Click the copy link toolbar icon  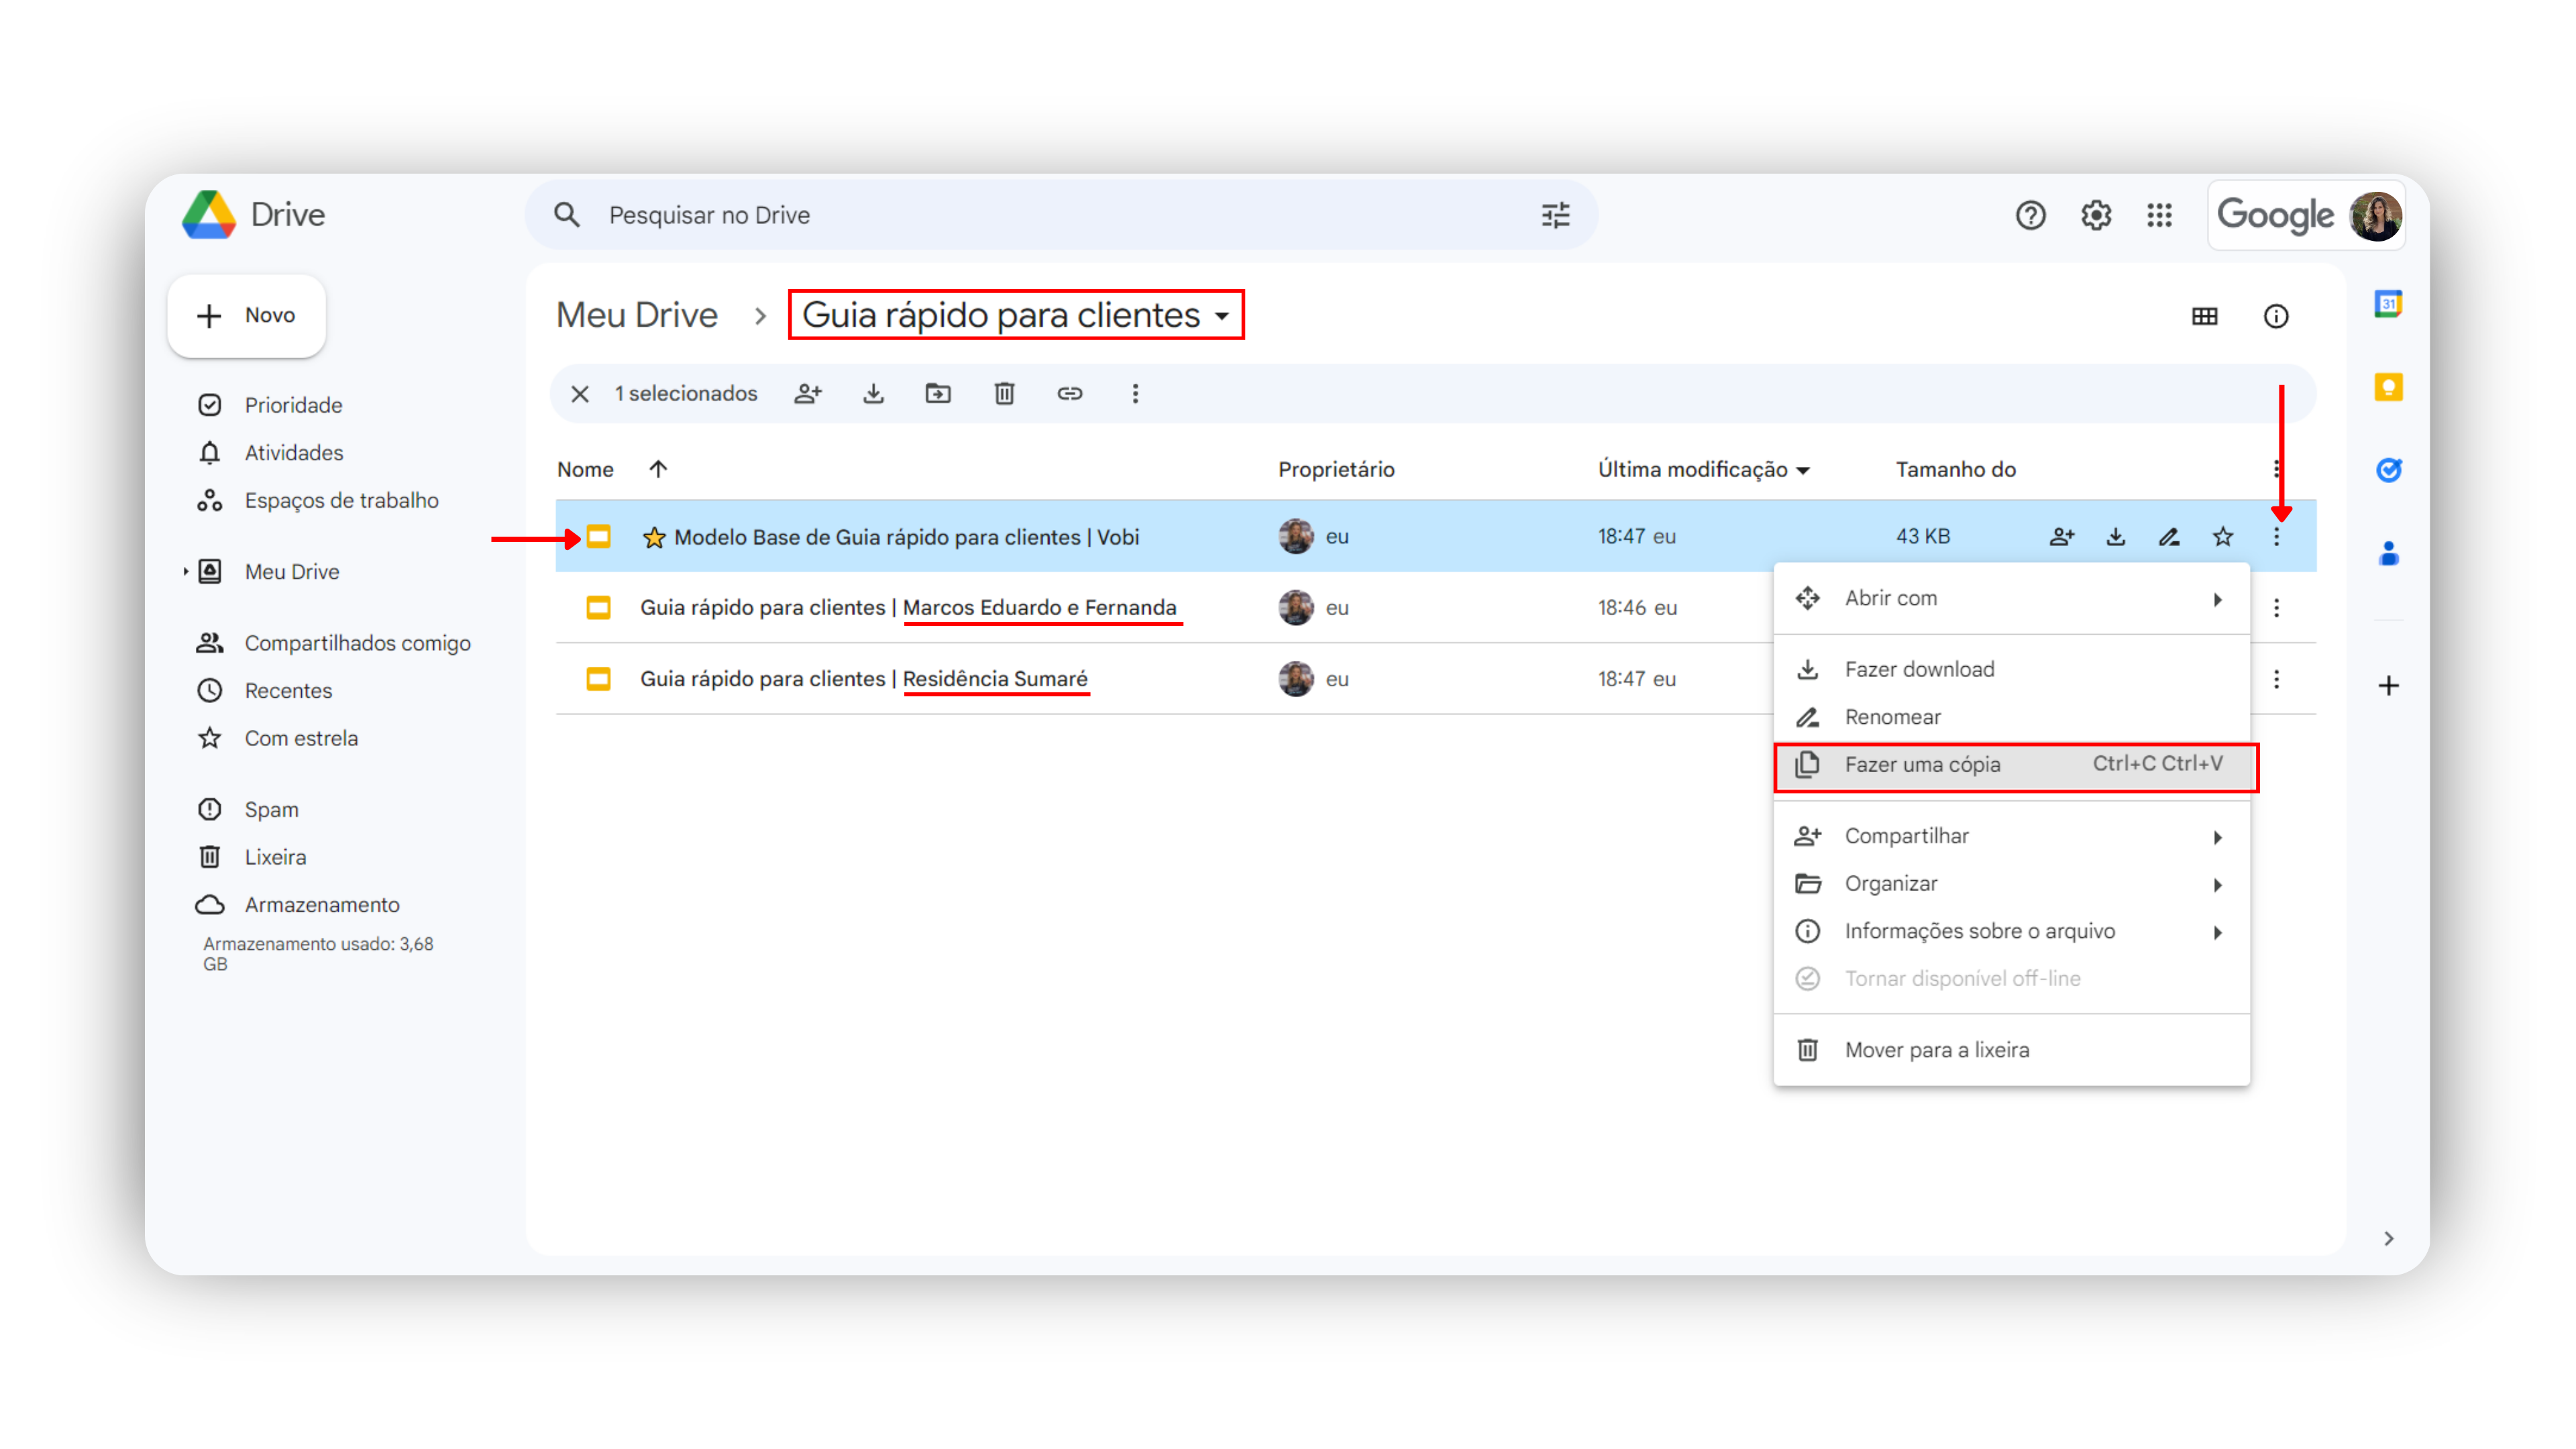tap(1069, 393)
